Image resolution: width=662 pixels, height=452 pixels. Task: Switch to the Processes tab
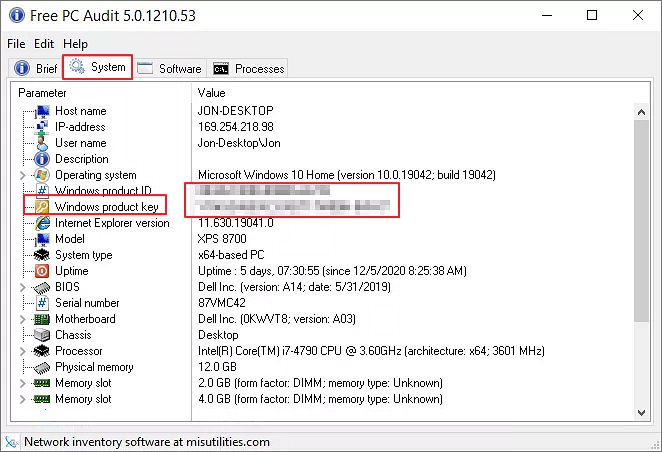point(249,68)
